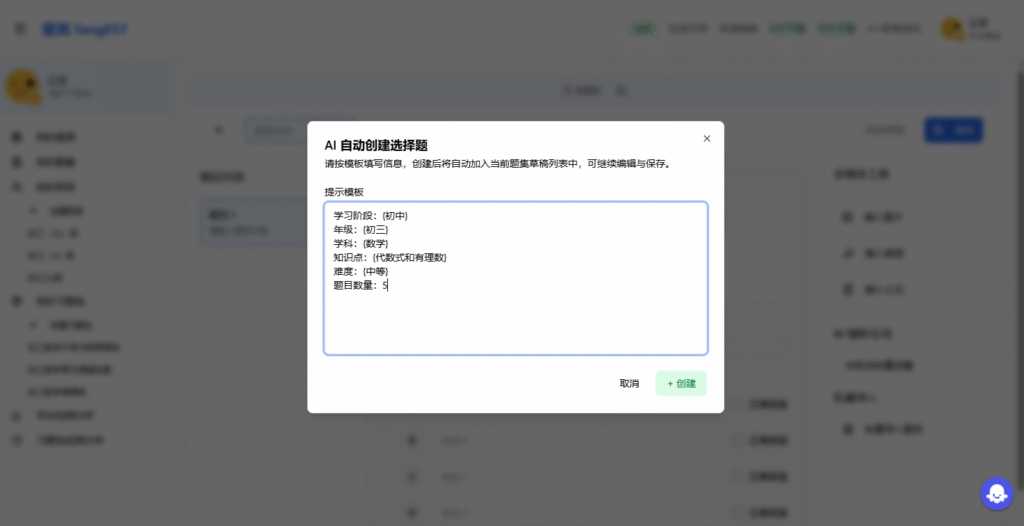1024x526 pixels.
Task: Toggle the first 正确答案 checkbox below dialog
Action: 737,405
